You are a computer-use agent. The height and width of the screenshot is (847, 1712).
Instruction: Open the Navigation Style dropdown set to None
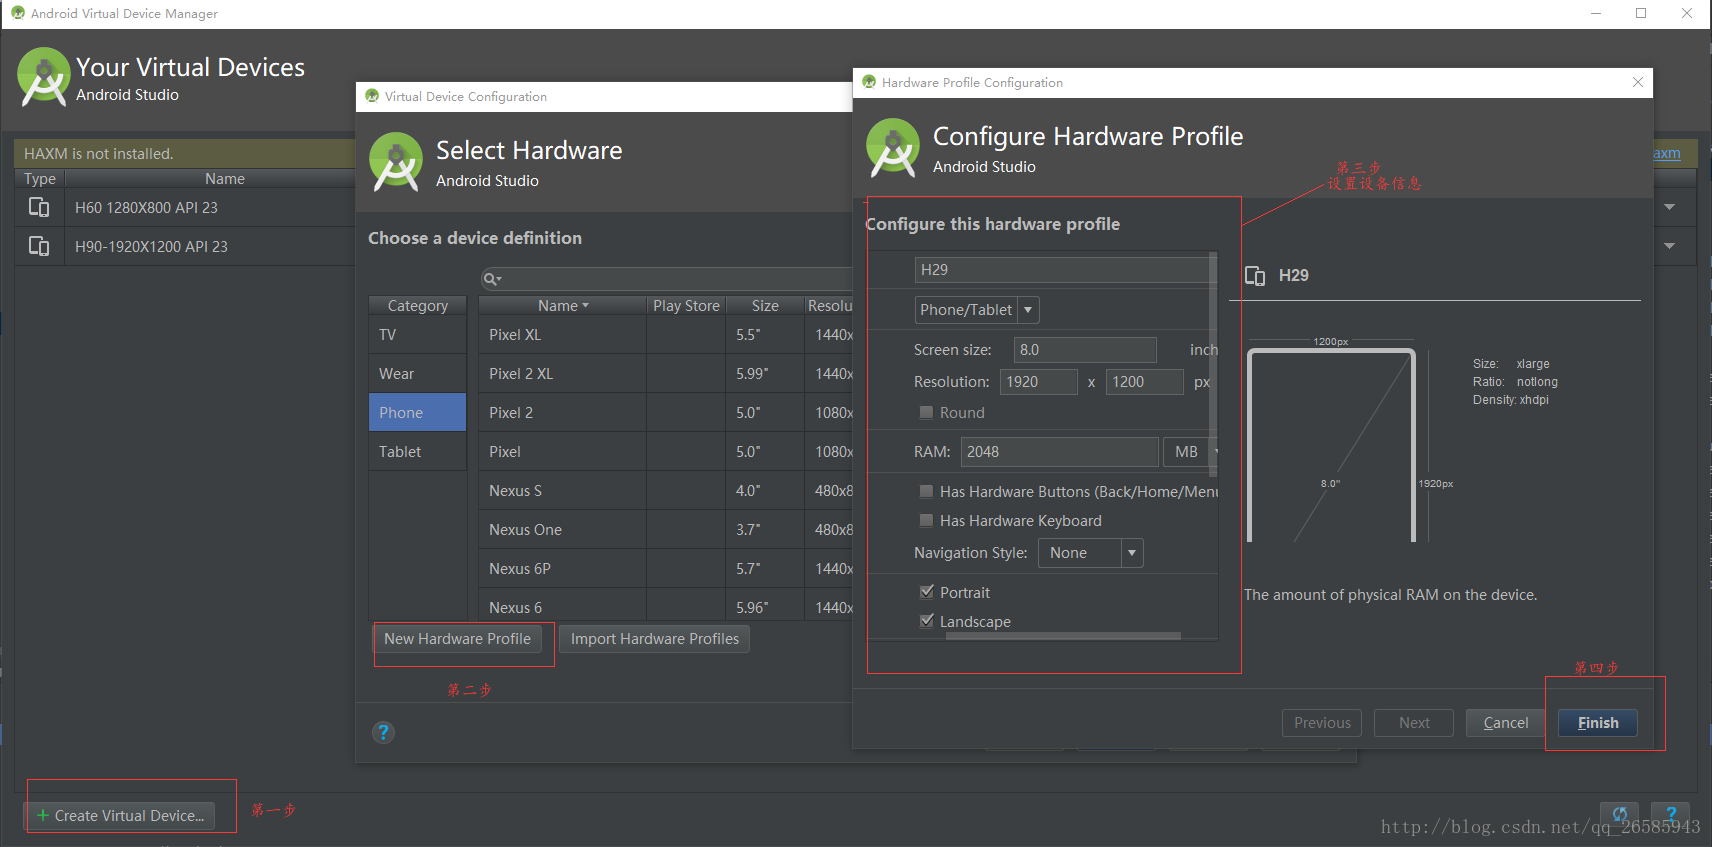point(1091,553)
